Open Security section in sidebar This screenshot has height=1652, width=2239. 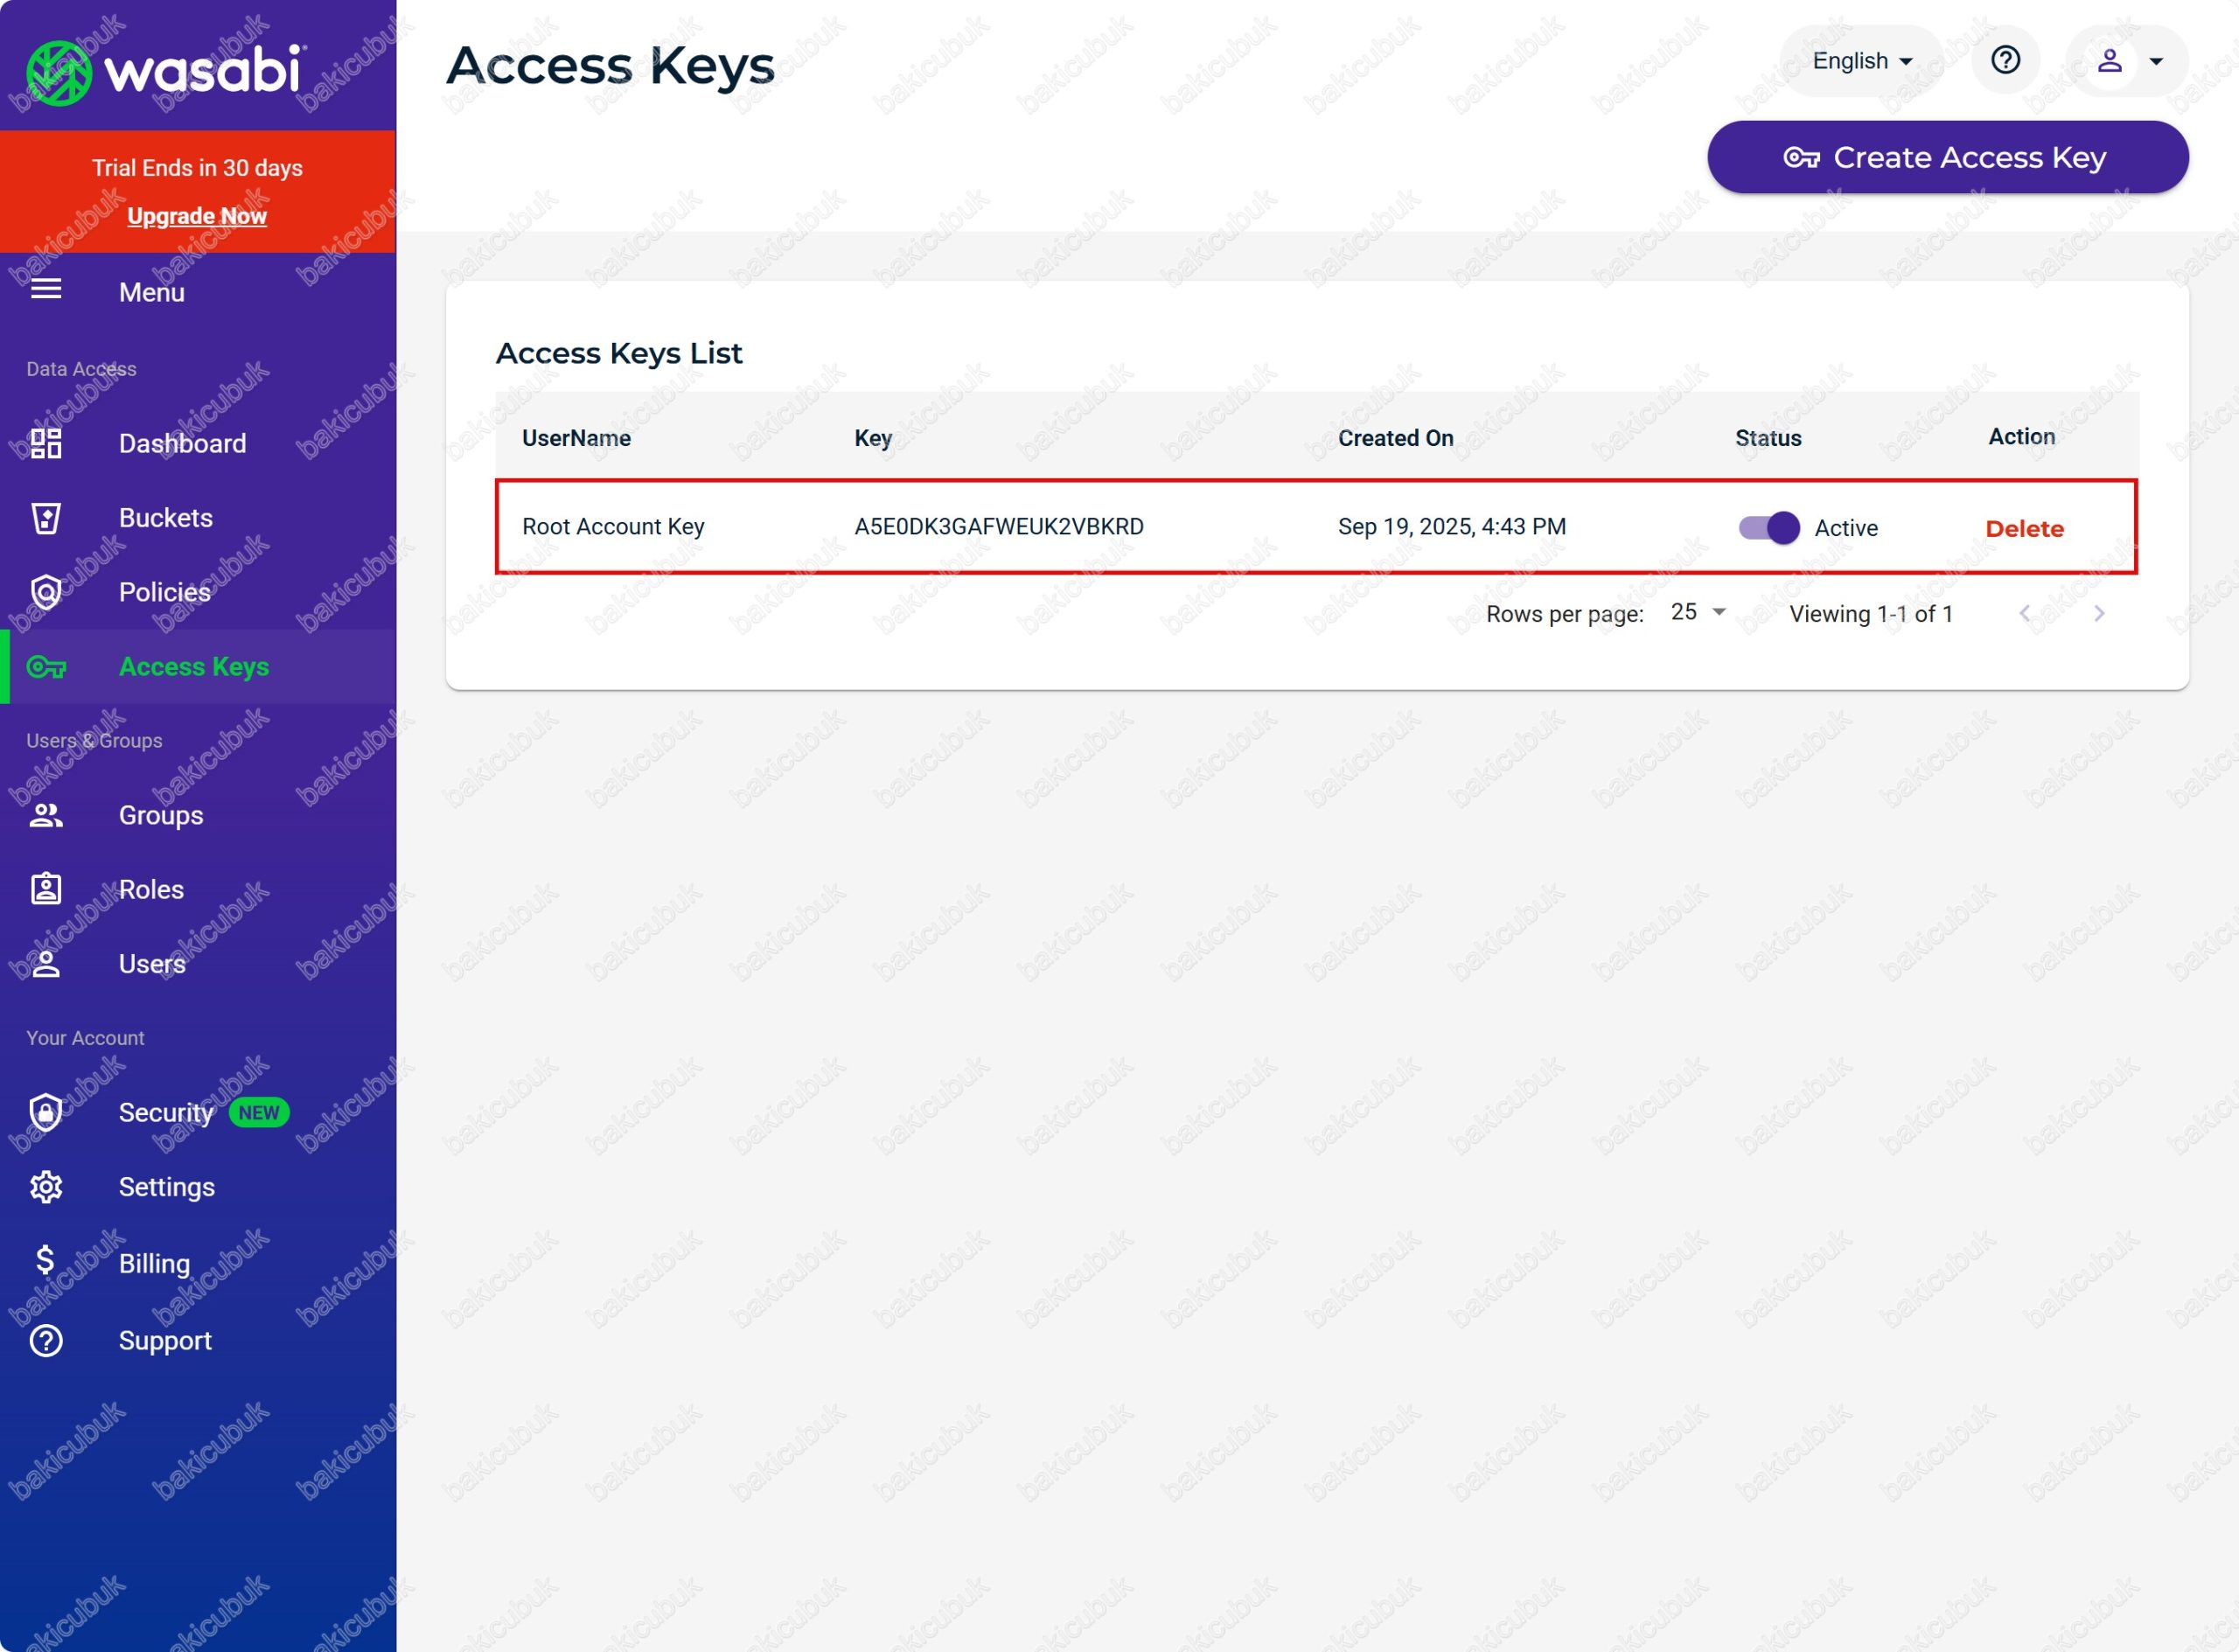click(x=166, y=1113)
